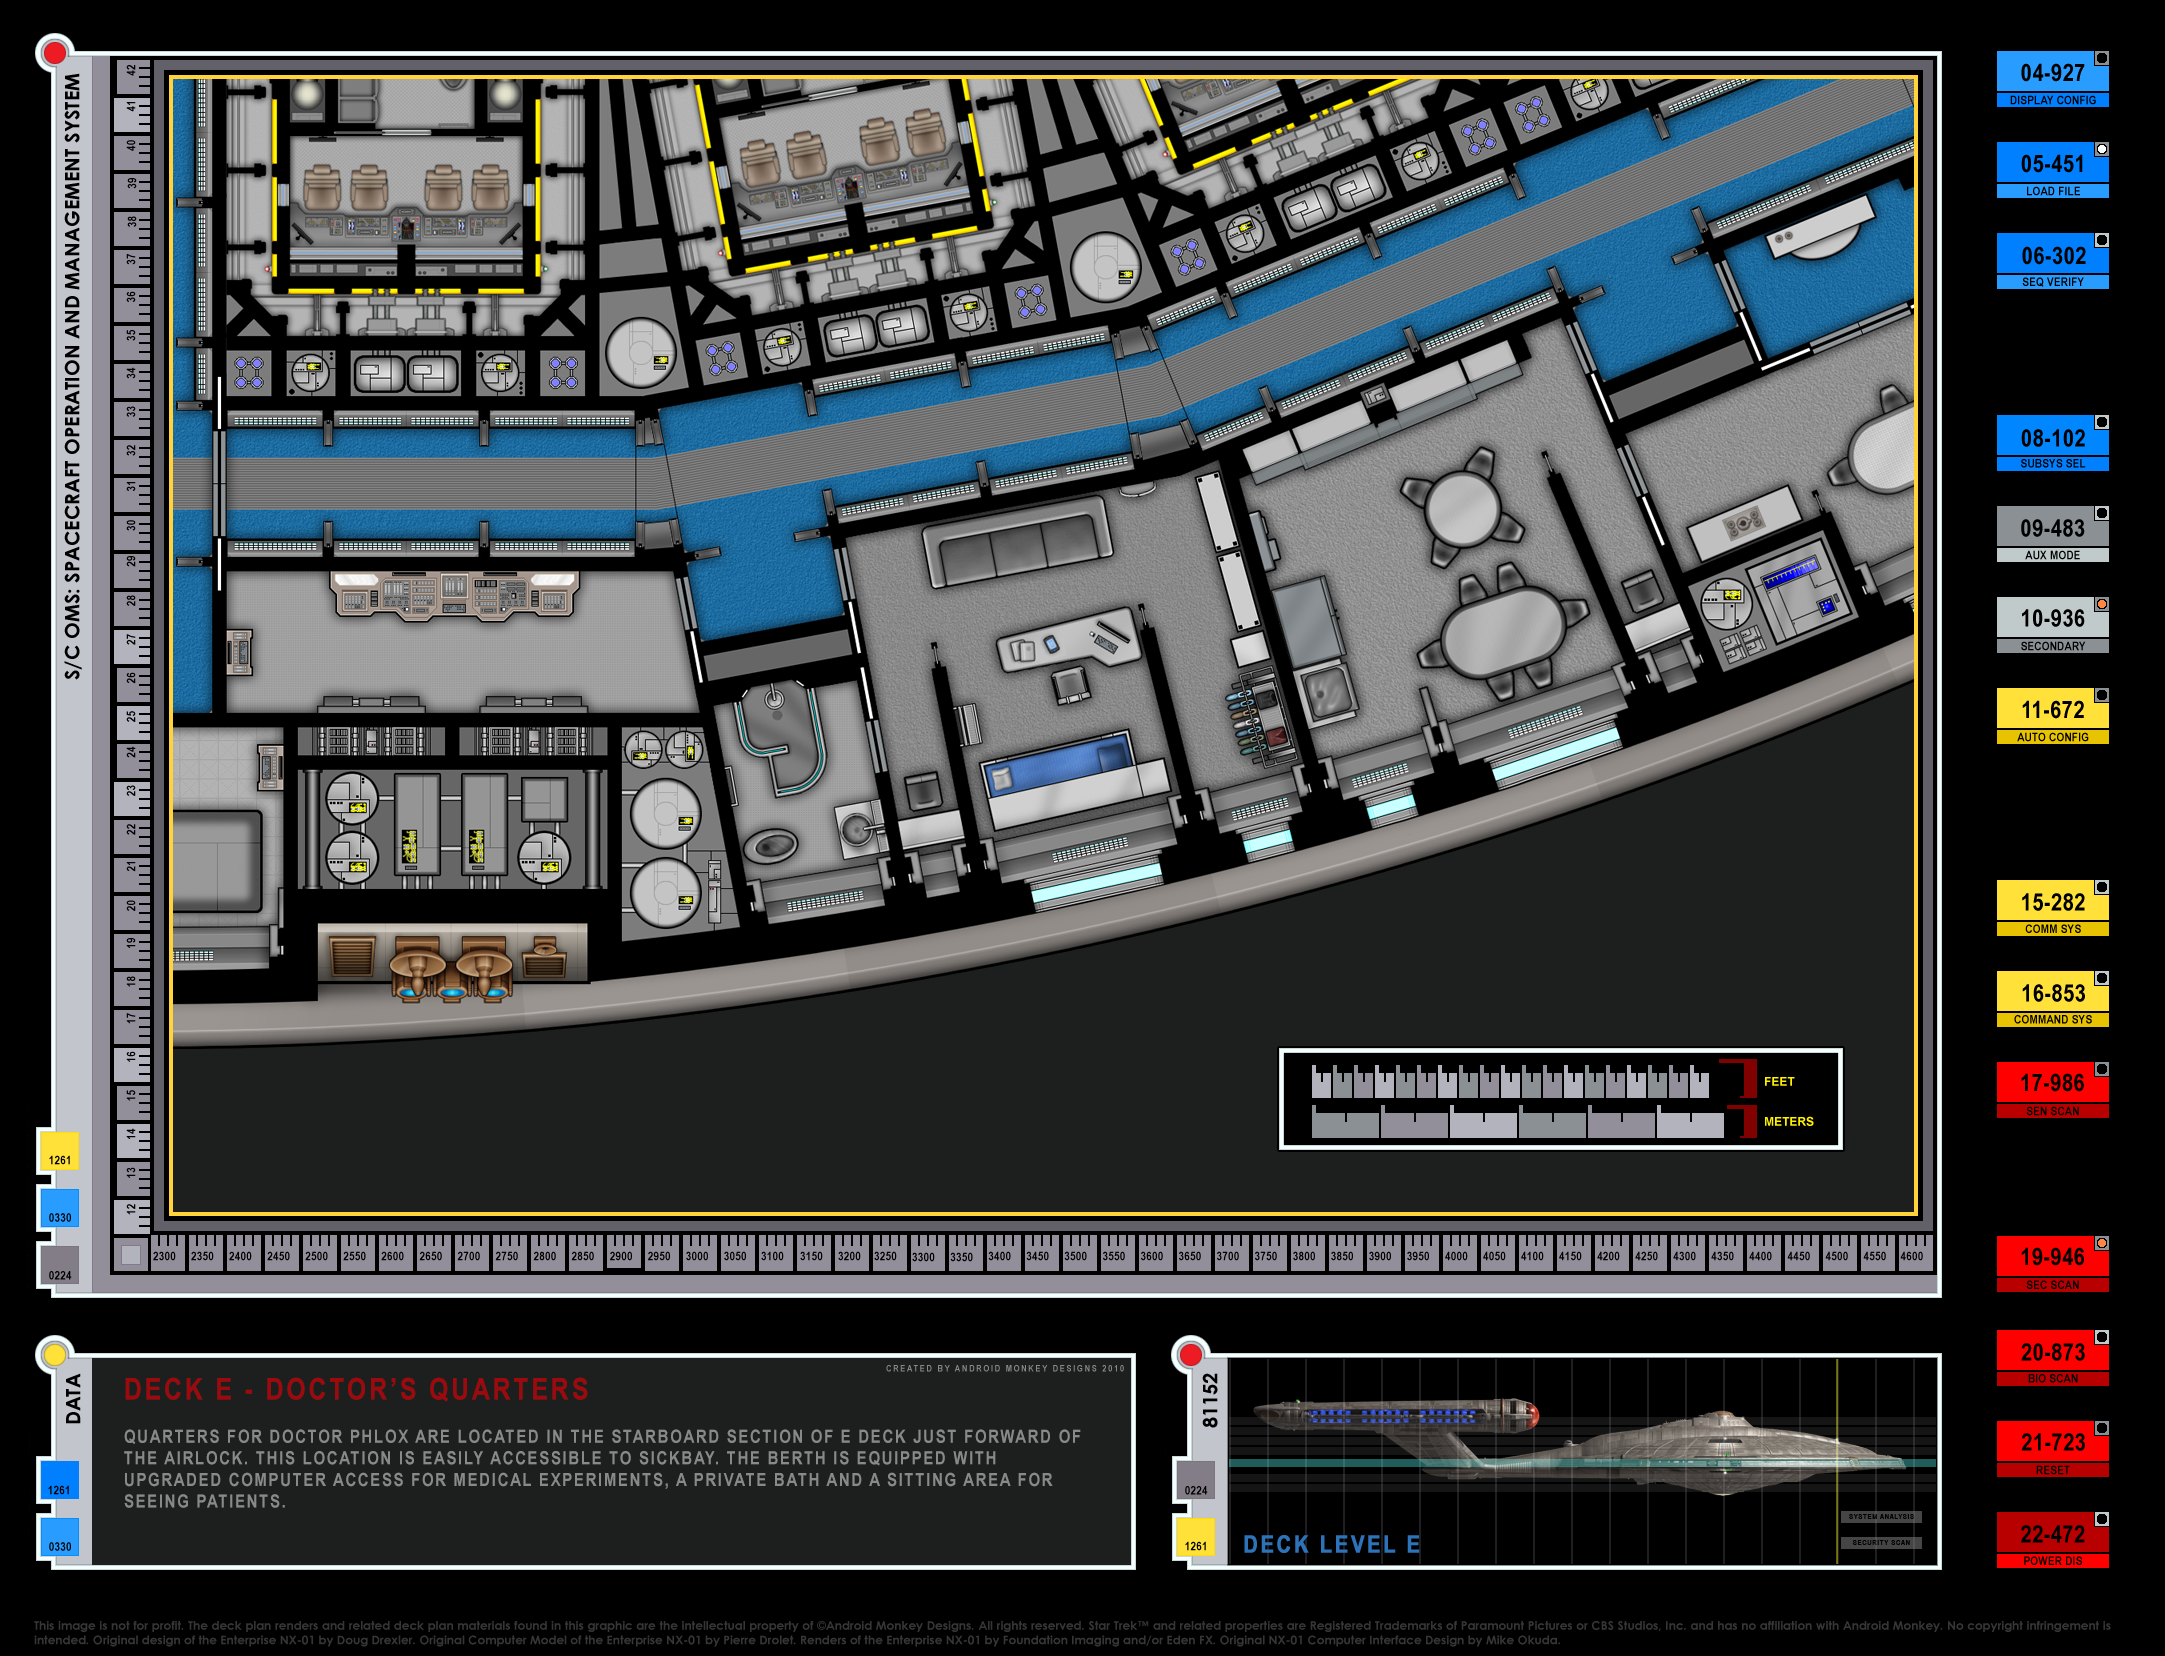Toggle the indicator on 19-946 Sec Scan
Screen dimensions: 2165x1656
(x=2101, y=1243)
